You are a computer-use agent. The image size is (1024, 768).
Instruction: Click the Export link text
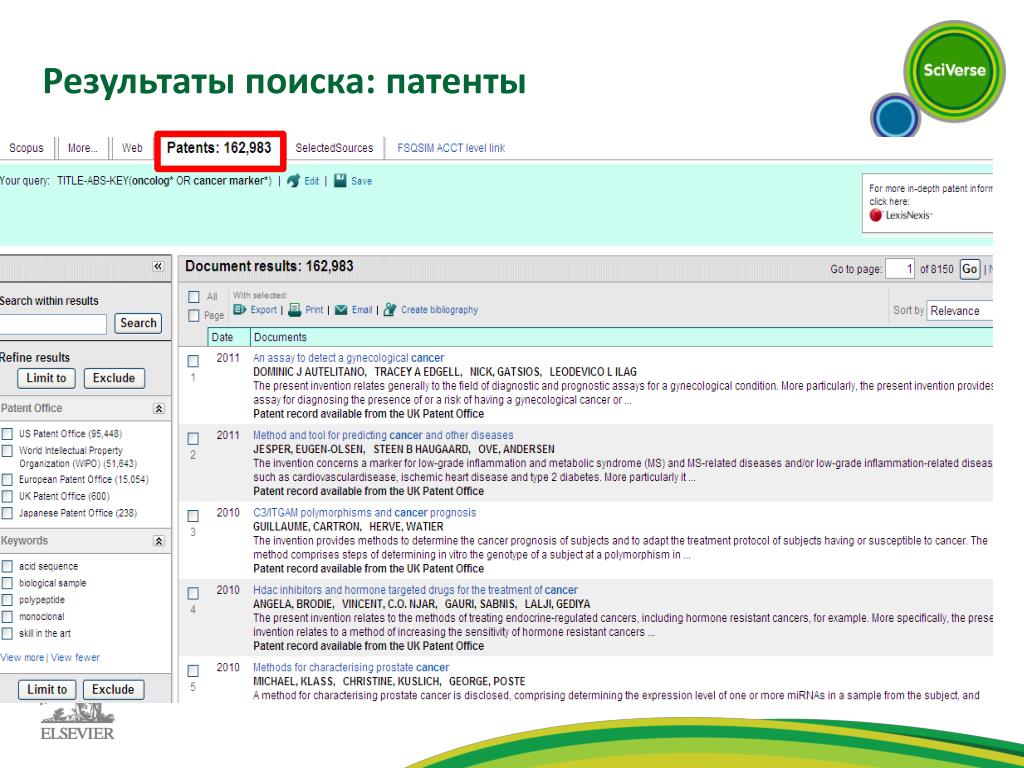[x=264, y=310]
